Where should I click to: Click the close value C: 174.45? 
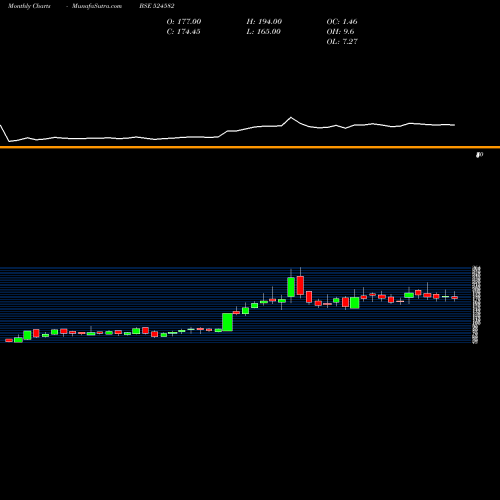point(183,32)
